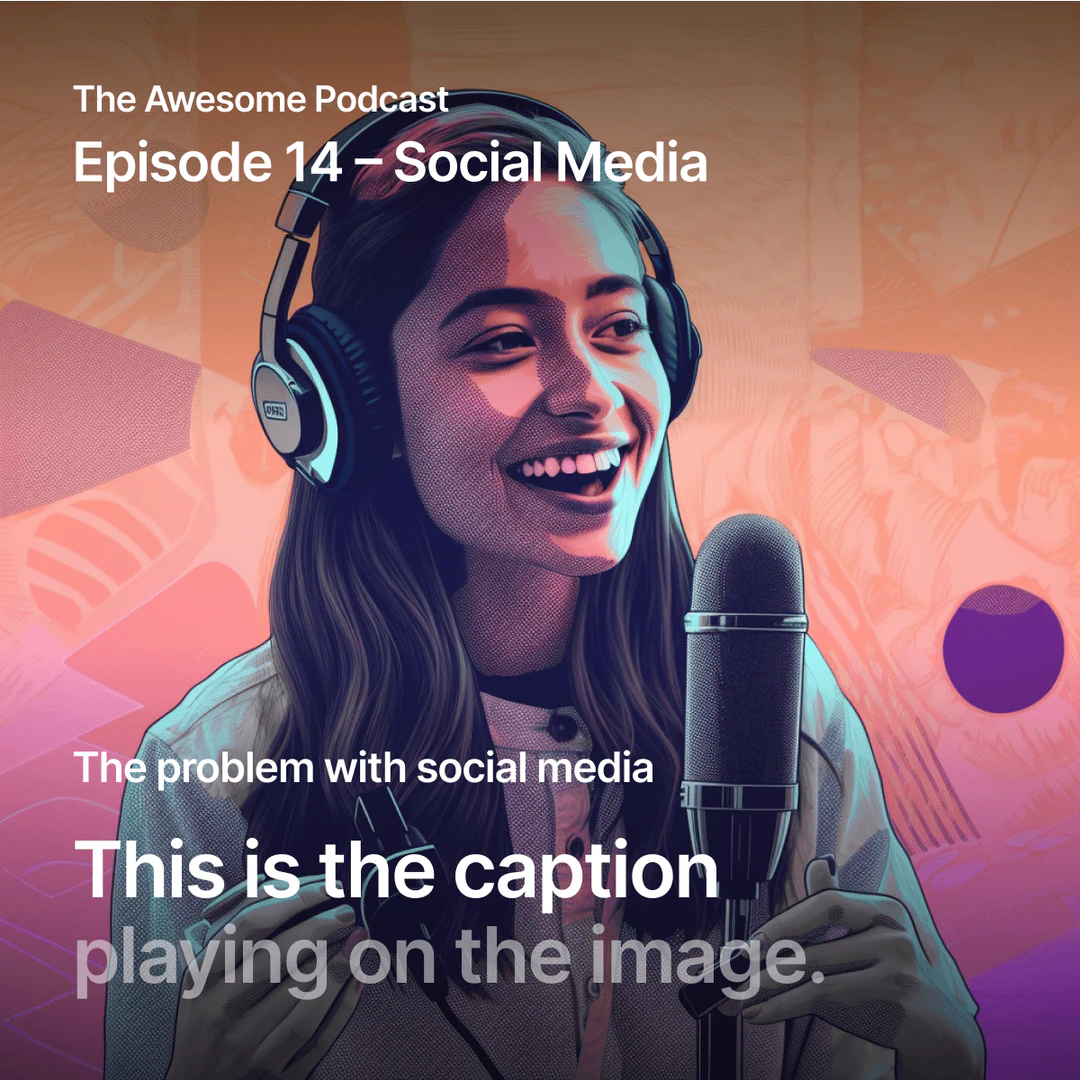
Task: Click the word 'Podcast' in the top title
Action: (x=379, y=99)
